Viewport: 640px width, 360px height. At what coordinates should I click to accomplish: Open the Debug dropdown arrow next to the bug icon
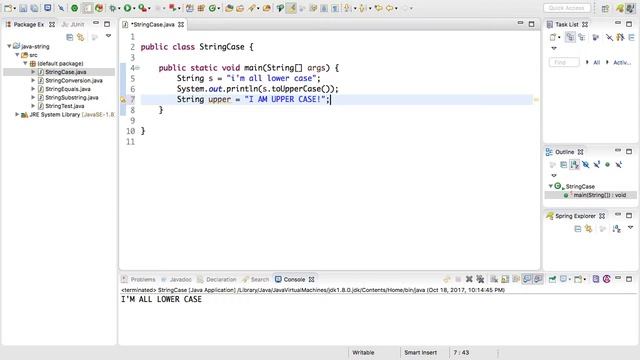coord(119,8)
